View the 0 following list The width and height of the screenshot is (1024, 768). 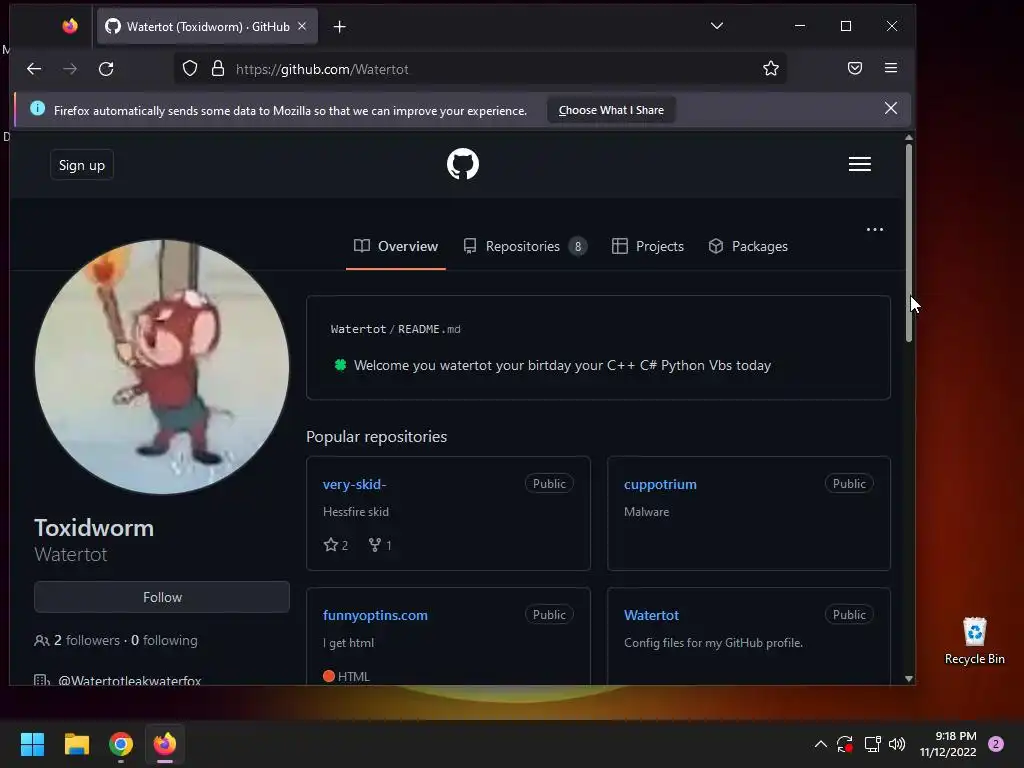point(164,640)
